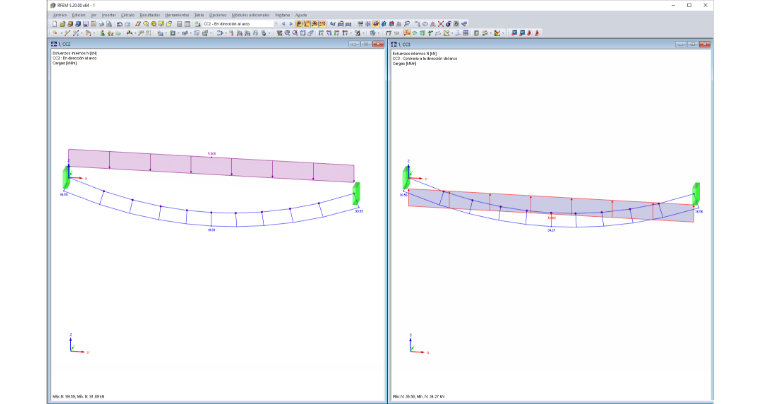
Task: Expand the load case list dropdown arrow
Action: 276,24
